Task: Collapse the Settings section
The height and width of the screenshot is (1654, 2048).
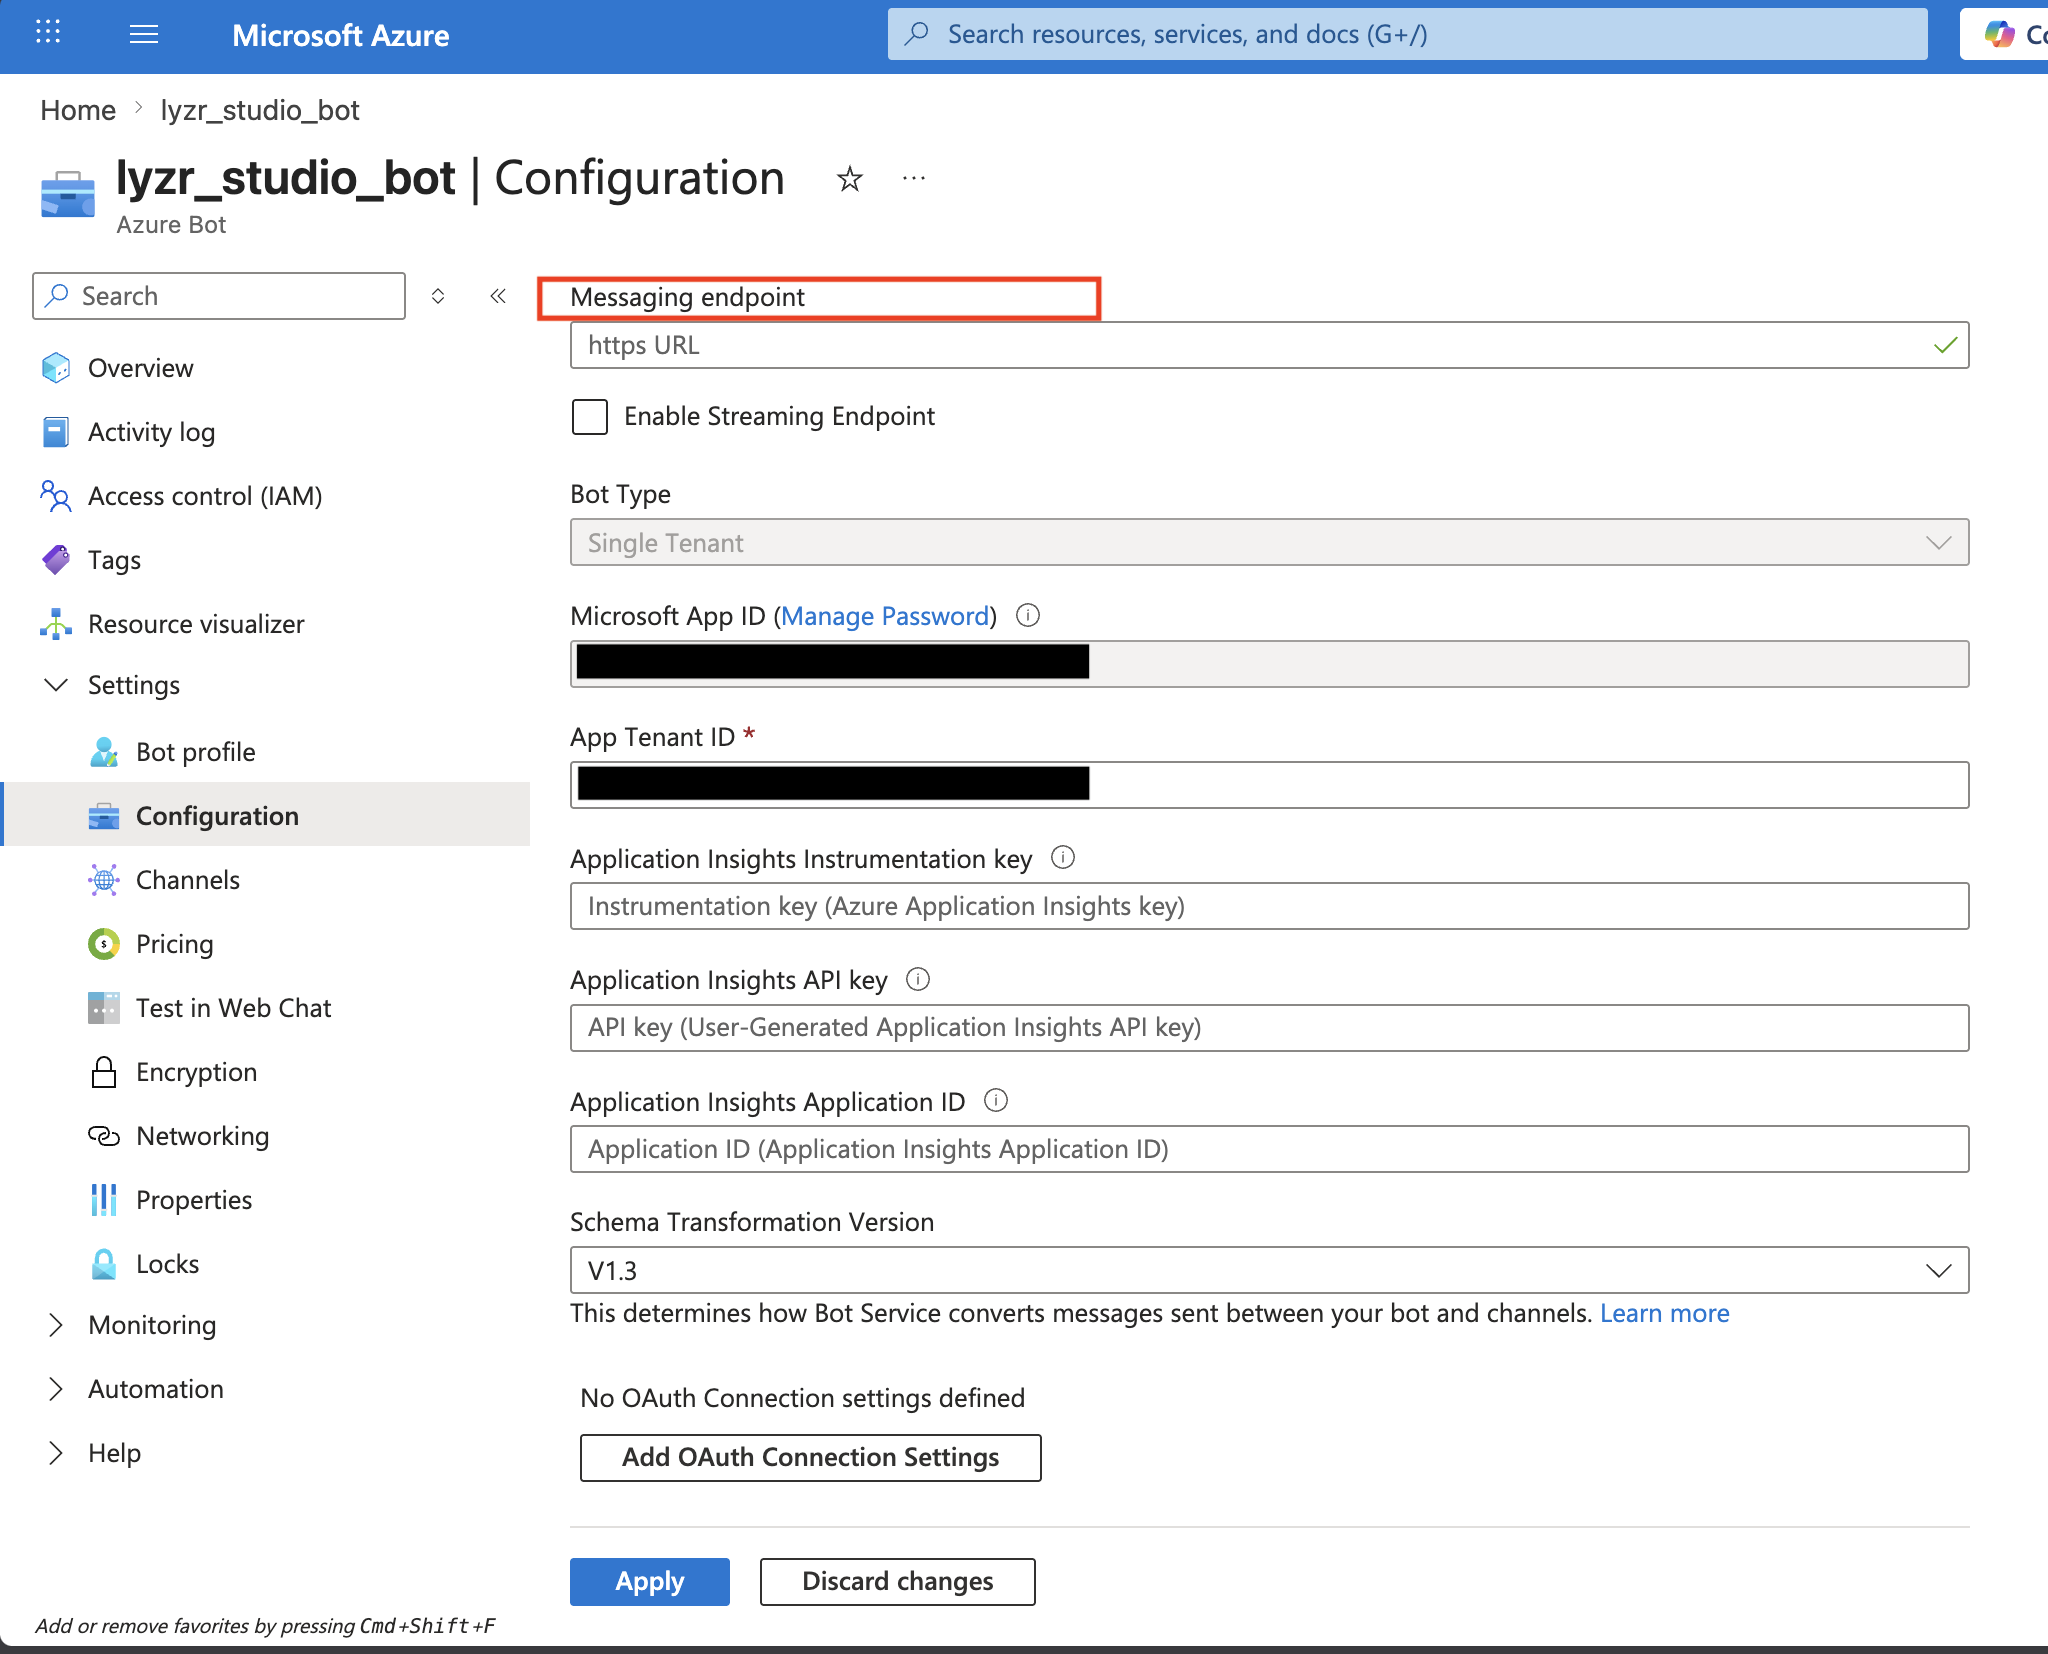Action: (57, 685)
